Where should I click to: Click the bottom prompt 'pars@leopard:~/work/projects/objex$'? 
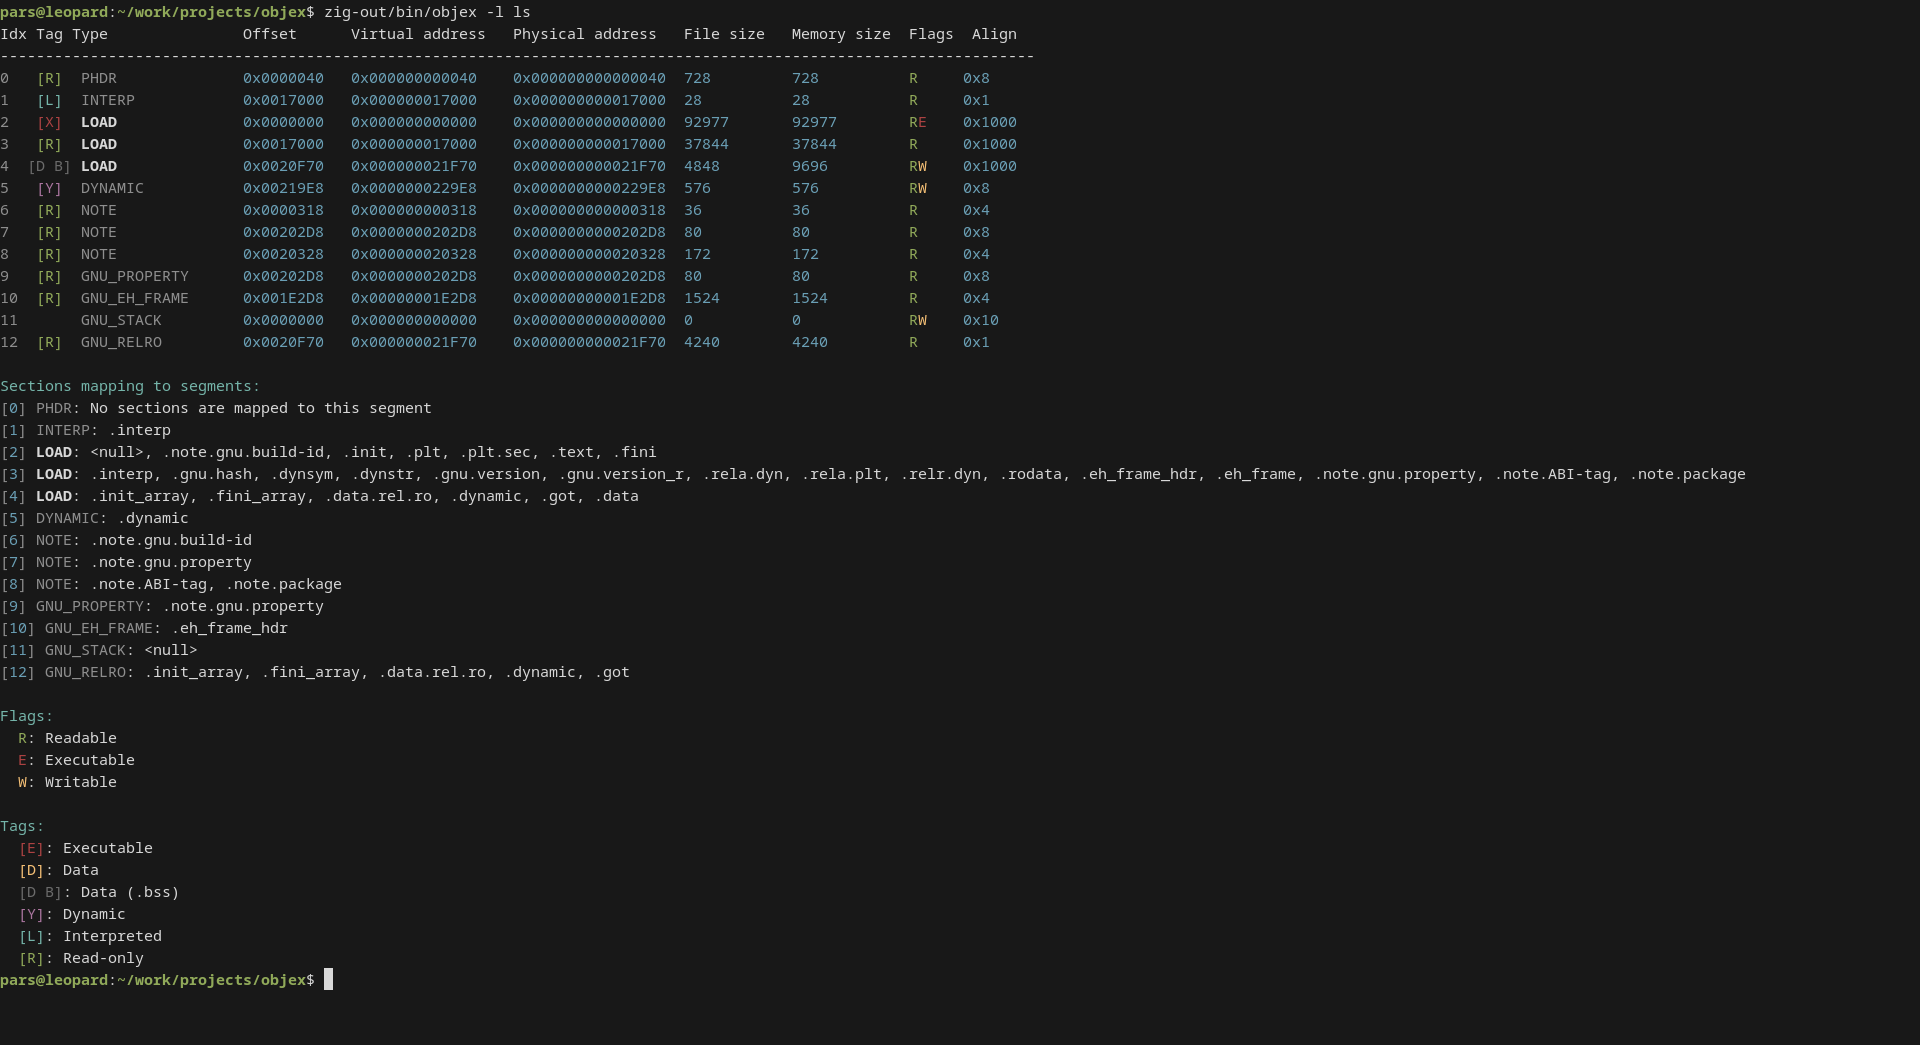tap(157, 980)
